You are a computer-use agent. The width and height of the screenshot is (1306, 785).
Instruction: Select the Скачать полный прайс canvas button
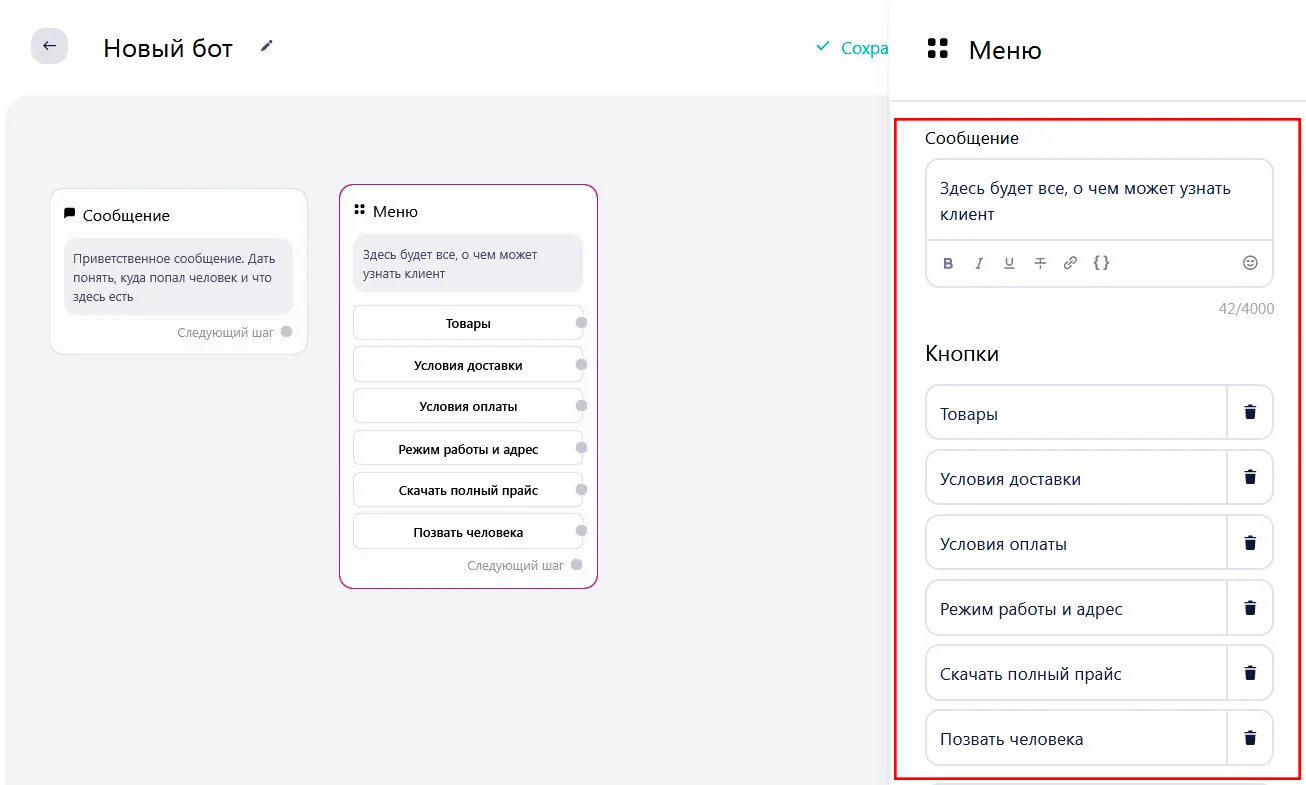467,490
